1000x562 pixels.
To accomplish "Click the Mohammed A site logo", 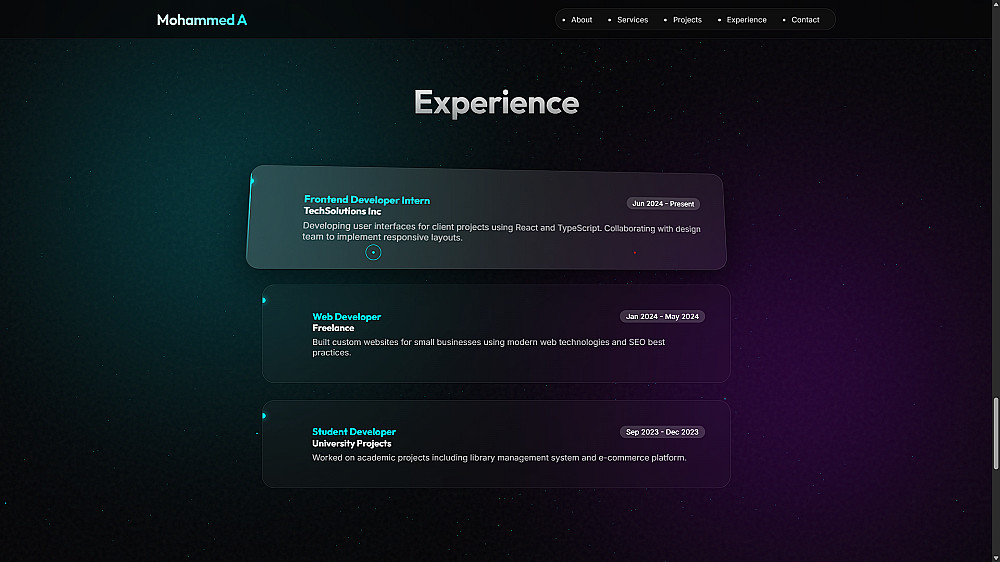I will coord(202,20).
